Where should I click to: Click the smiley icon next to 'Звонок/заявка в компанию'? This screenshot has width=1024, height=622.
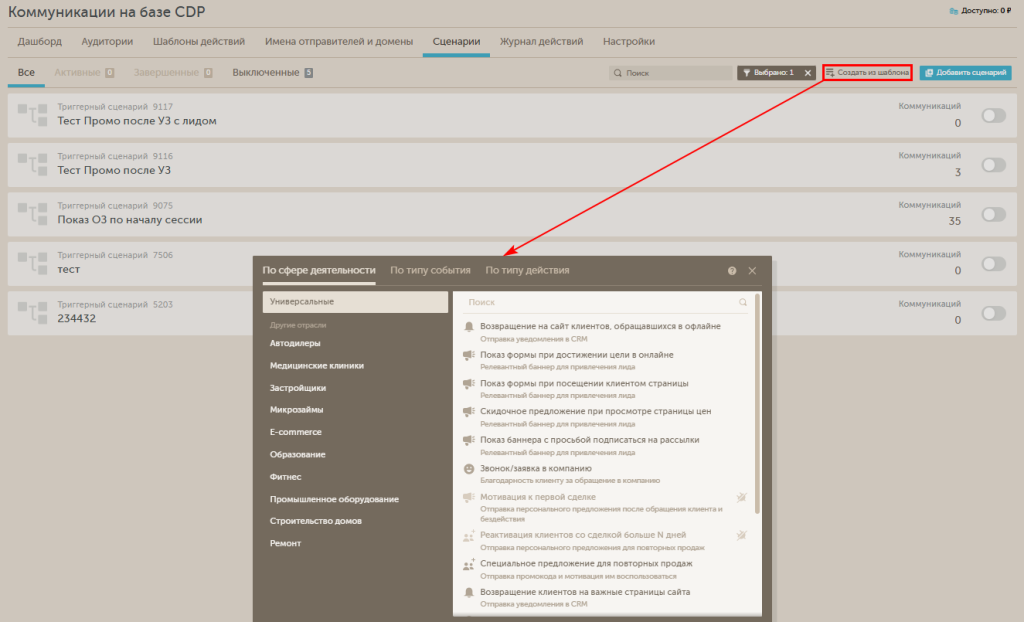(x=468, y=469)
